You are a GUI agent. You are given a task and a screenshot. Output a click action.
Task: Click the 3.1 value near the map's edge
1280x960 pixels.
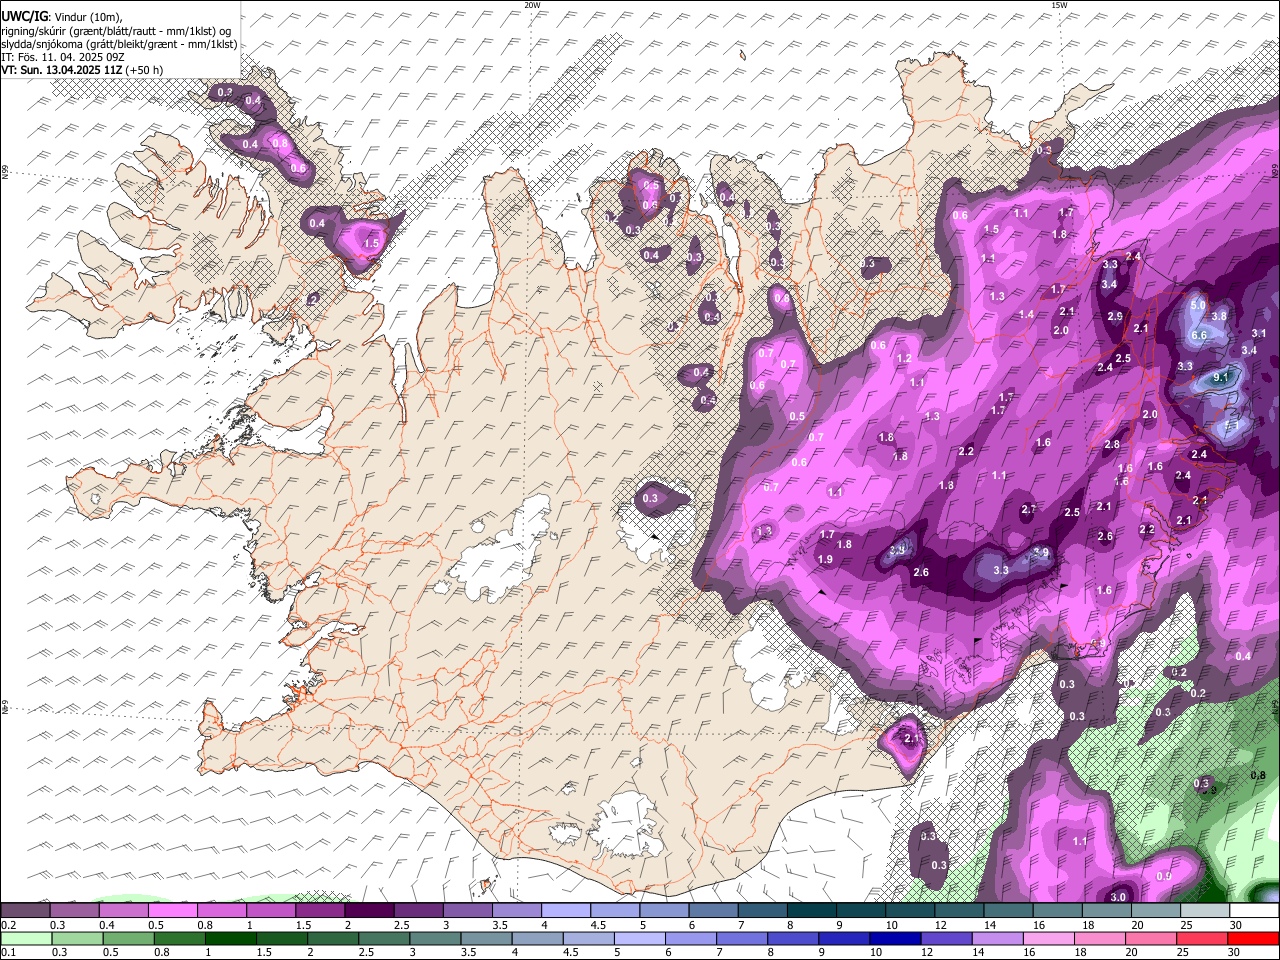1259,334
